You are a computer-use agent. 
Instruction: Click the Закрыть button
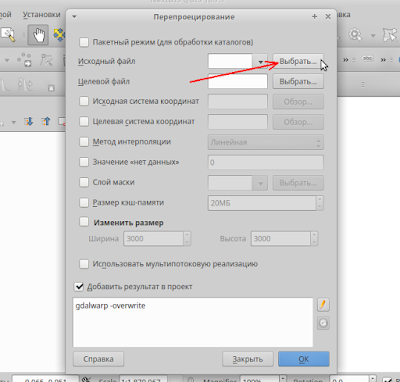248,359
